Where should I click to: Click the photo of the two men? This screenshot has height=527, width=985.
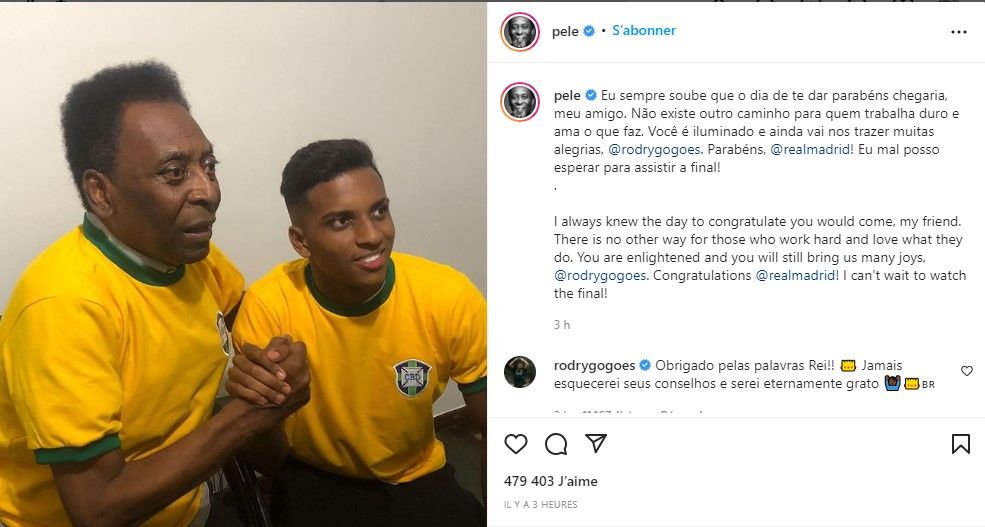pos(243,264)
